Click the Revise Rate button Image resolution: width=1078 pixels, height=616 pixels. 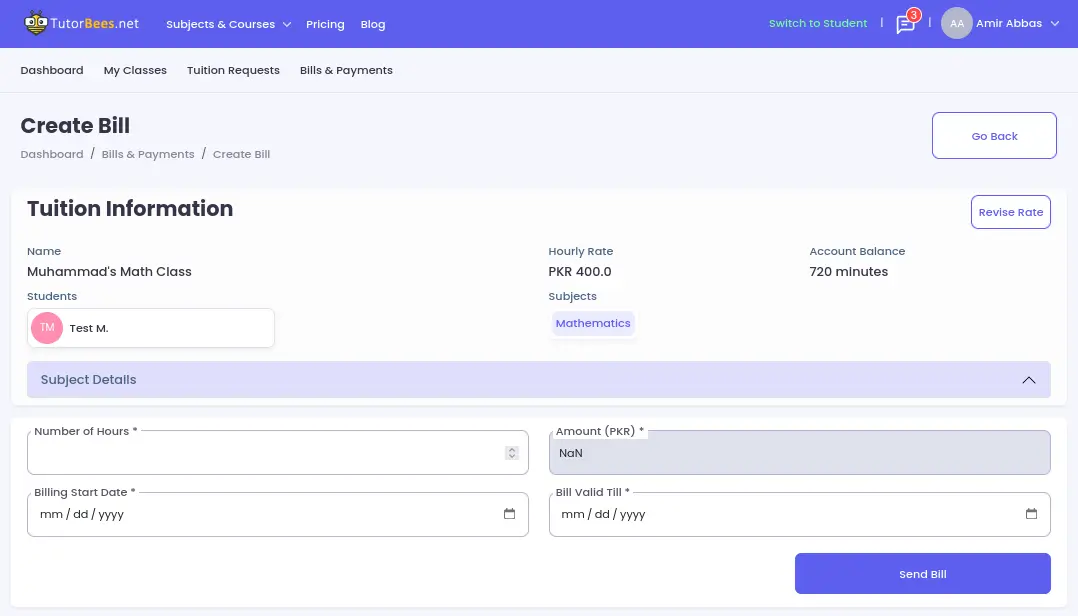(x=1010, y=212)
